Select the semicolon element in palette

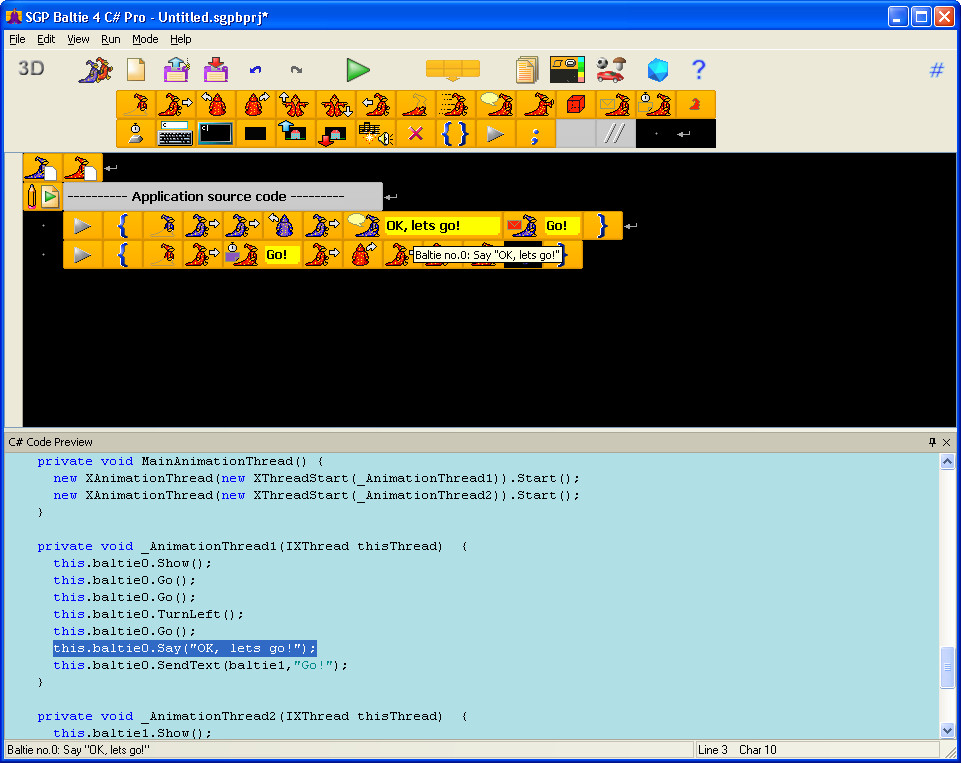534,134
